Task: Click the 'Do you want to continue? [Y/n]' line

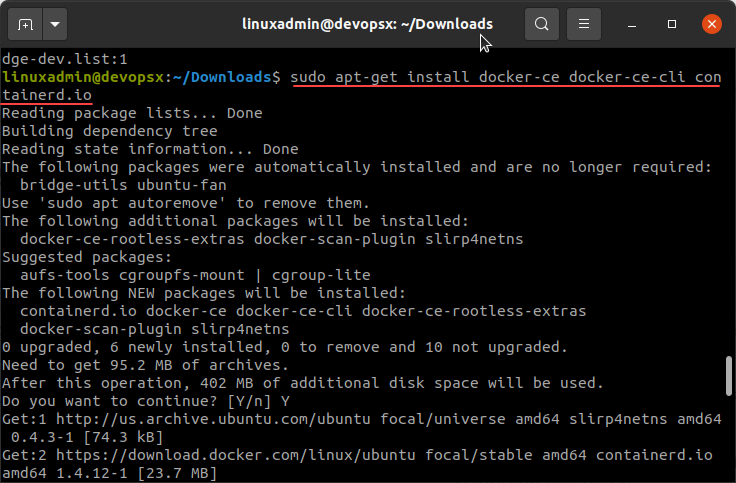Action: 146,401
